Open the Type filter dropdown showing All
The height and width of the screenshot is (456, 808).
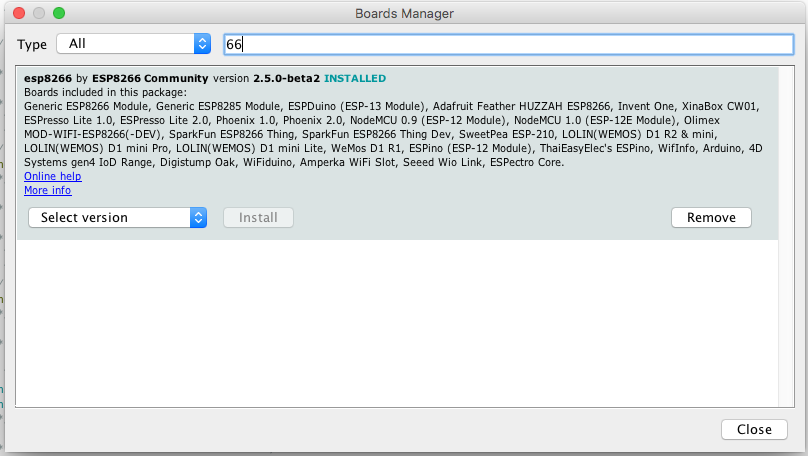(x=125, y=44)
